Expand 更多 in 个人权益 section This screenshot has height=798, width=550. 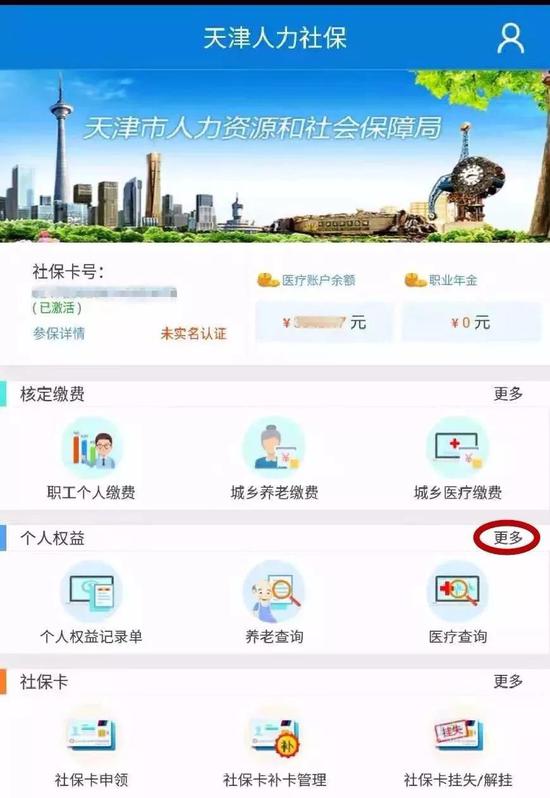[508, 537]
